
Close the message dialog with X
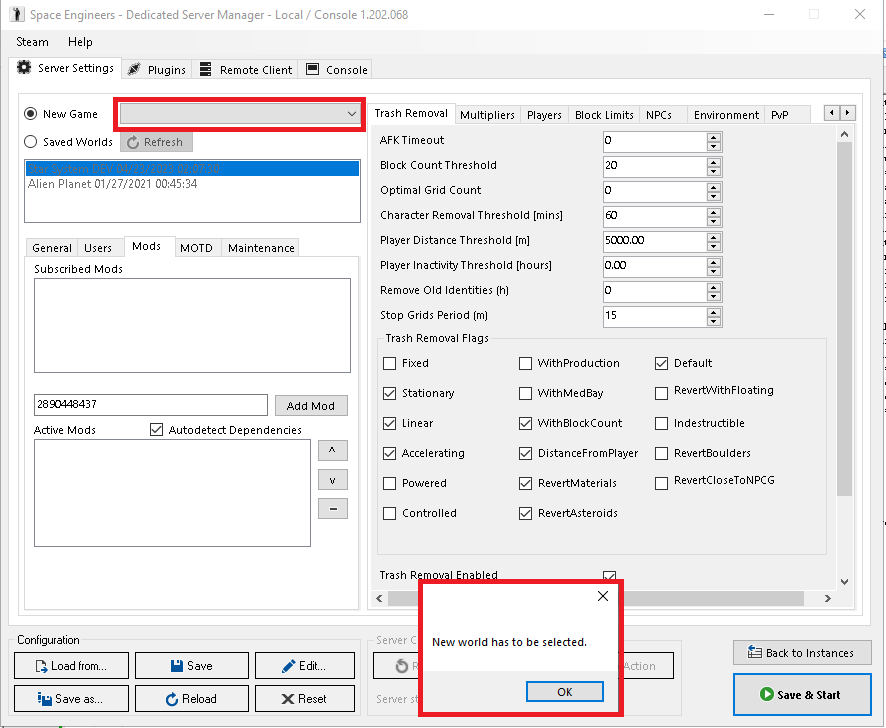pyautogui.click(x=602, y=597)
